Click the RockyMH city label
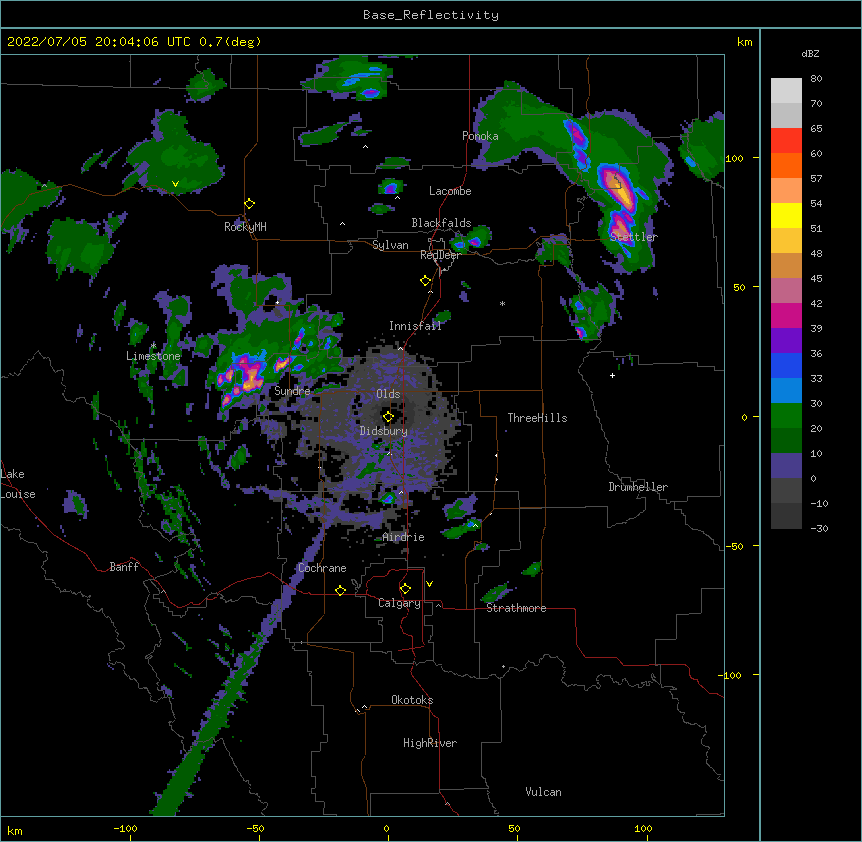862x842 pixels. (x=245, y=227)
